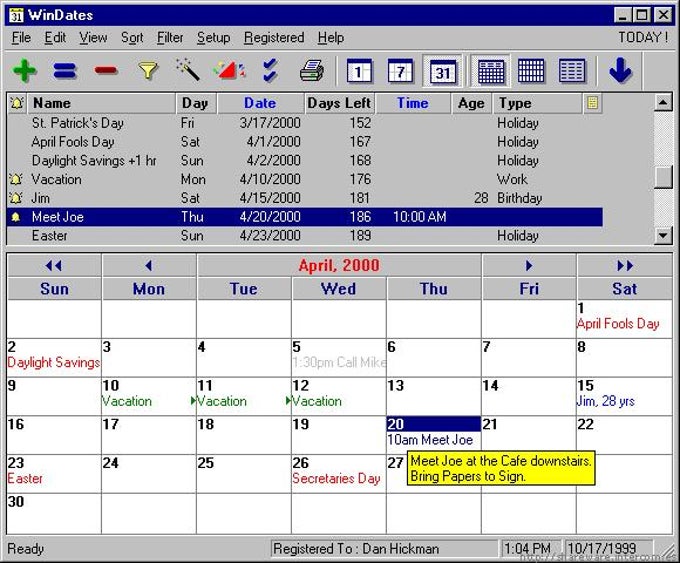Open the File menu
The image size is (680, 563).
[21, 38]
